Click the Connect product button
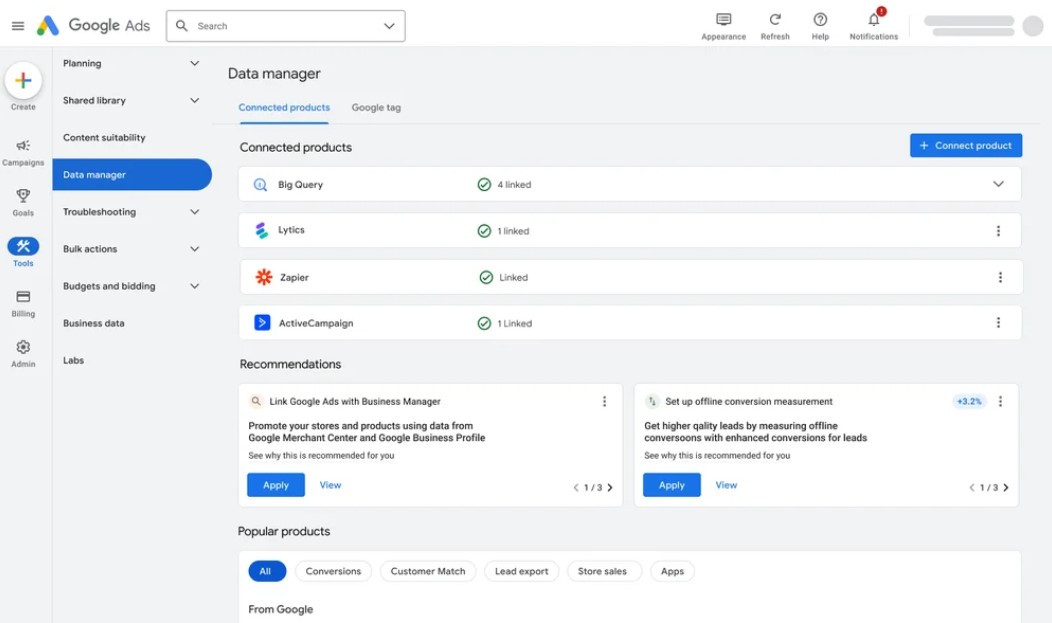This screenshot has height=623, width=1052. [x=966, y=146]
